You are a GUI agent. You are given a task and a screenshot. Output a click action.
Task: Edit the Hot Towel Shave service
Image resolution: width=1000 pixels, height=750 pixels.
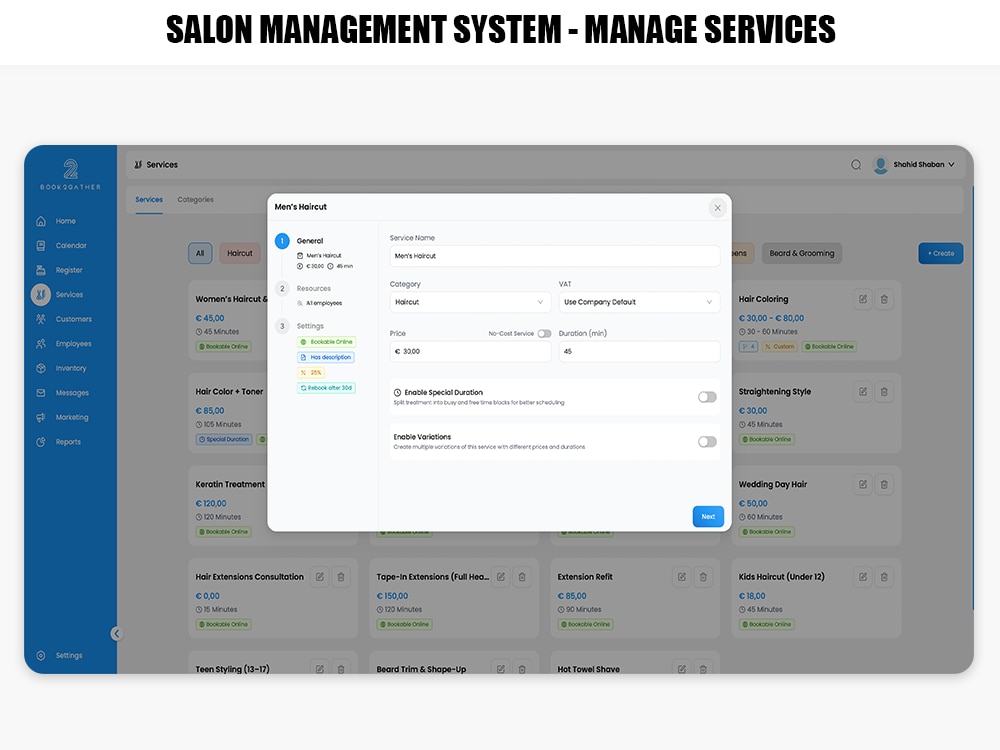pyautogui.click(x=682, y=669)
